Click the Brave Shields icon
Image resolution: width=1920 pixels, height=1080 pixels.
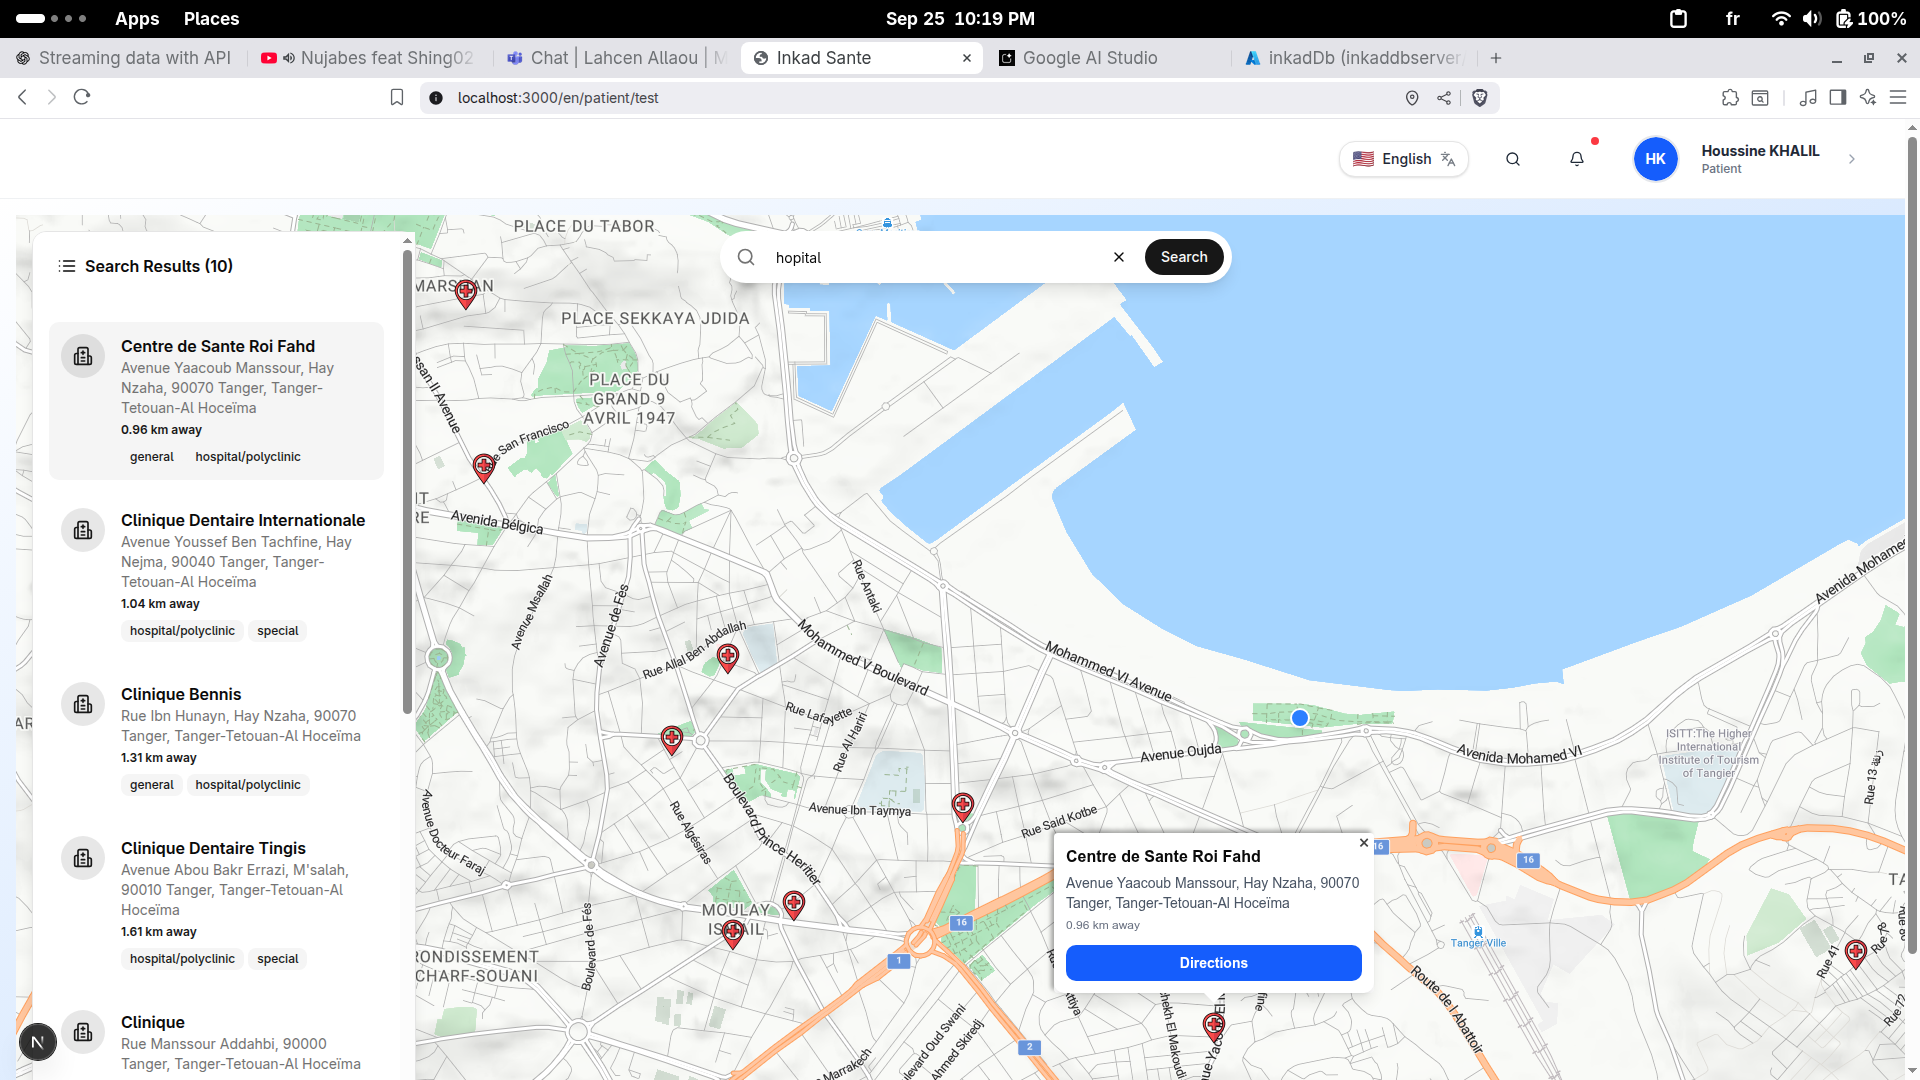coord(1480,97)
